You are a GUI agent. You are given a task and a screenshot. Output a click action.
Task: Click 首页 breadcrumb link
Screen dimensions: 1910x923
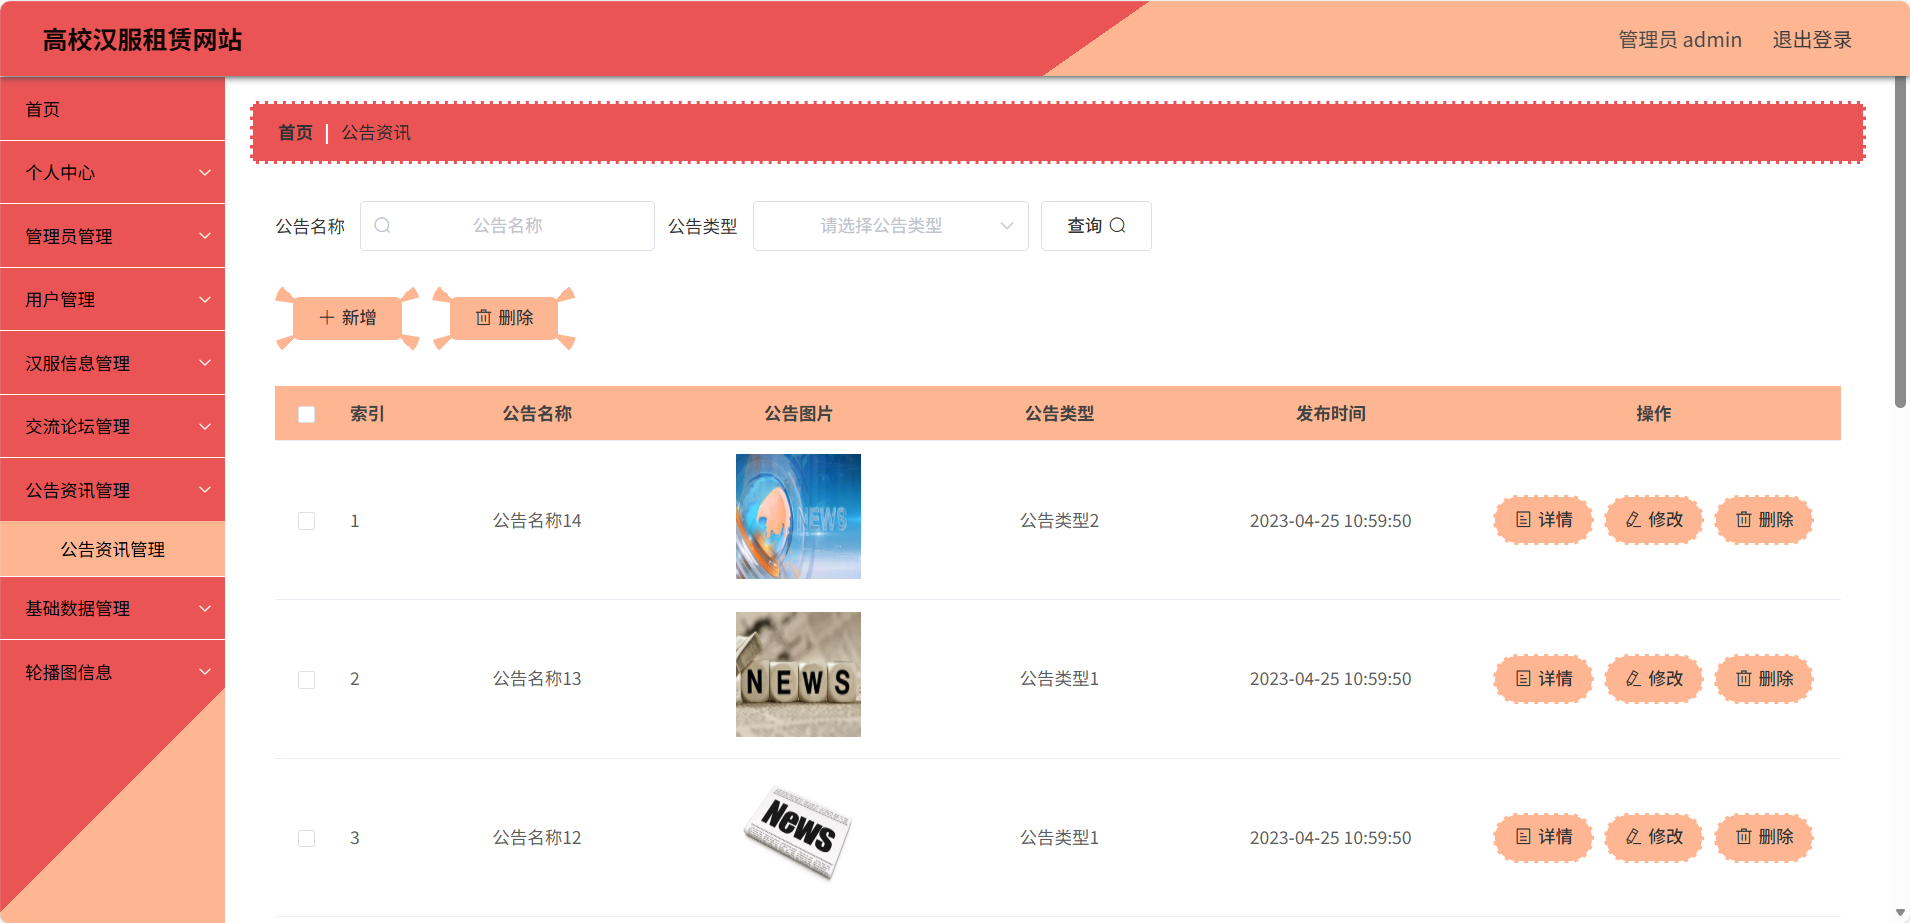[295, 133]
